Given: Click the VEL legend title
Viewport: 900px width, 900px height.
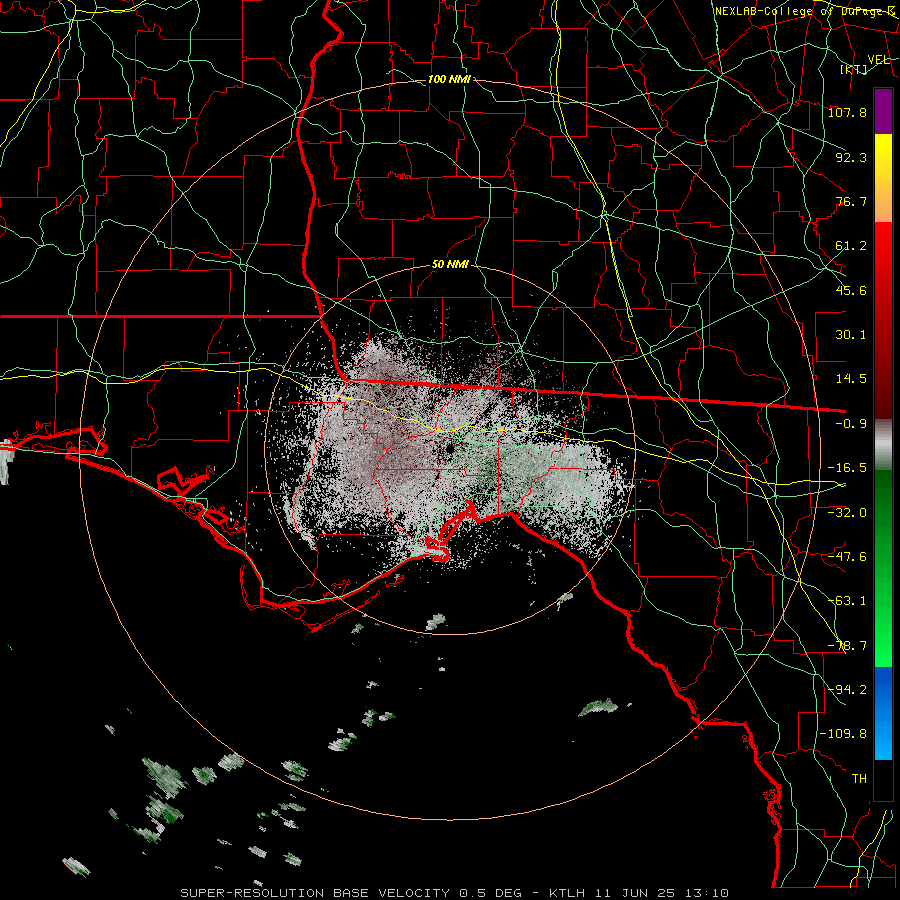Looking at the screenshot, I should tap(878, 60).
